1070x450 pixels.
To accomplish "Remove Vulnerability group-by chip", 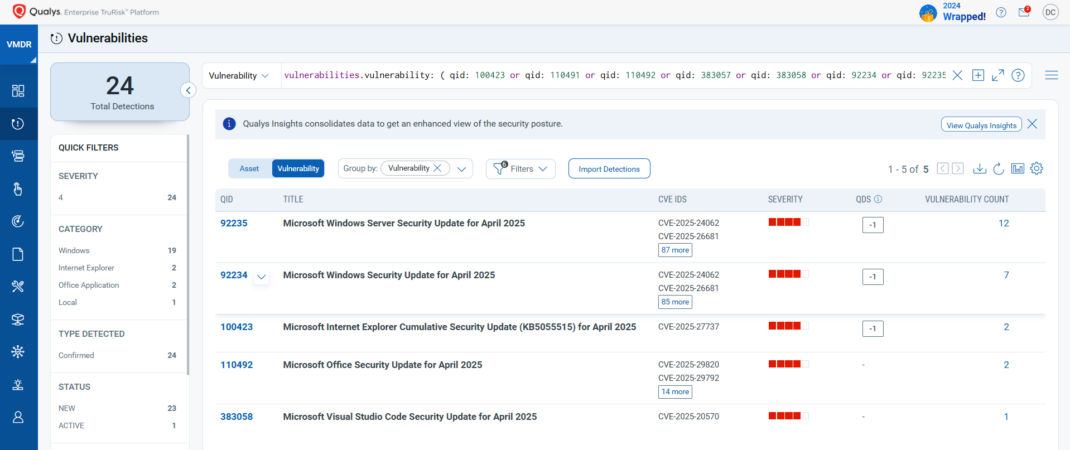I will pyautogui.click(x=437, y=168).
